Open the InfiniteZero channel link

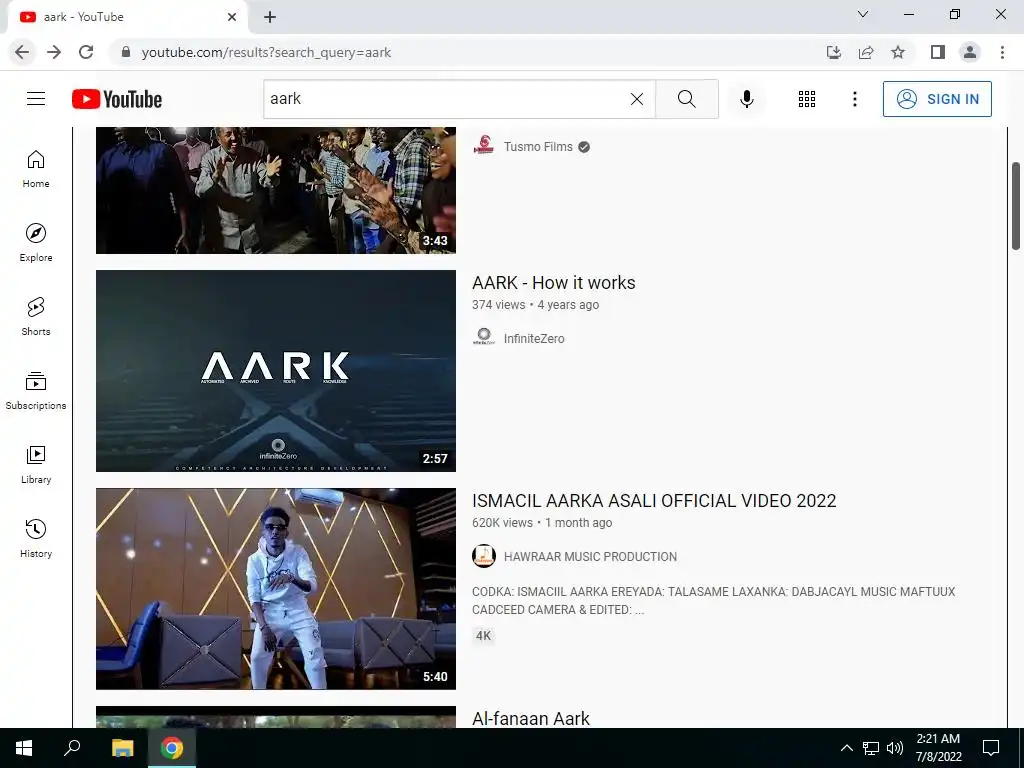[534, 338]
